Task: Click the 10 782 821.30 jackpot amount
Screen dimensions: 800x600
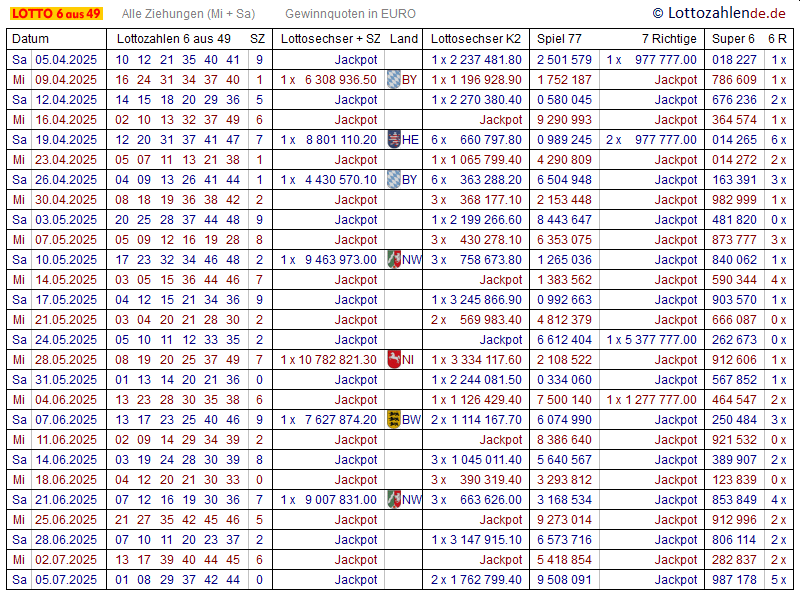Action: 335,360
